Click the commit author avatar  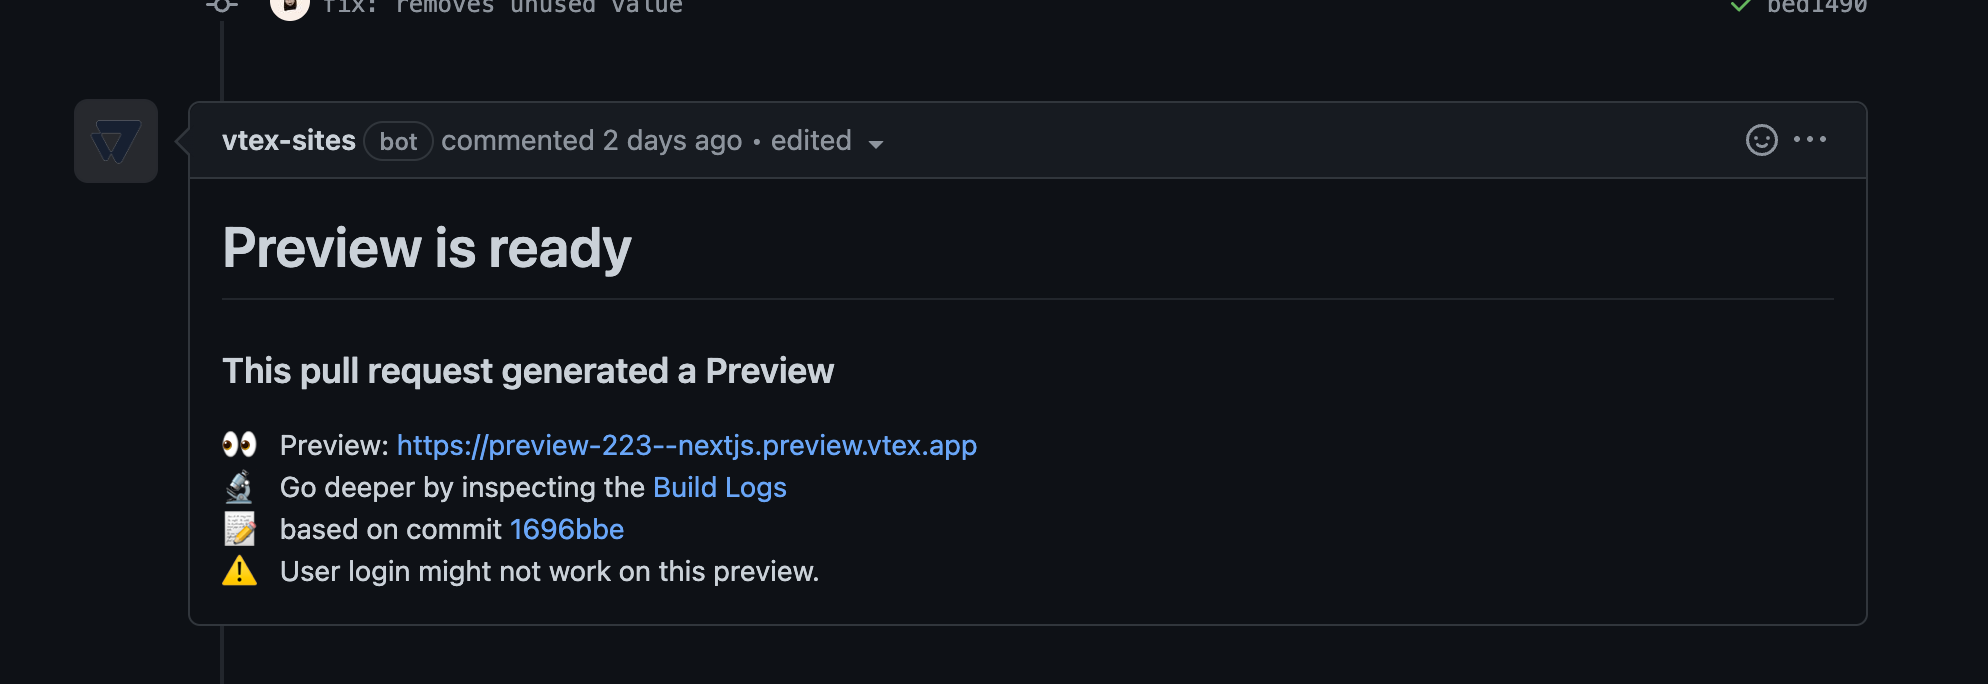coord(290,7)
